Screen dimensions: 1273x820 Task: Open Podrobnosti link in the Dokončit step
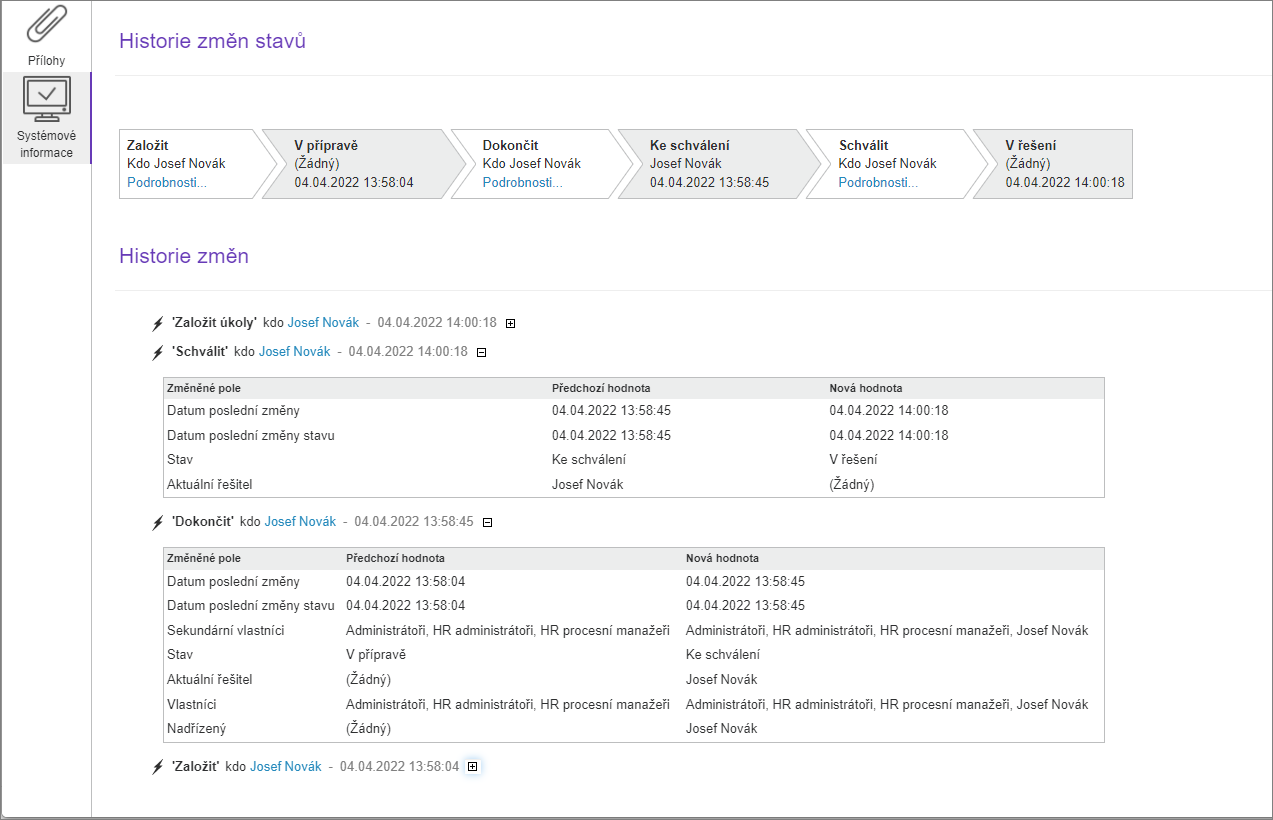click(523, 182)
